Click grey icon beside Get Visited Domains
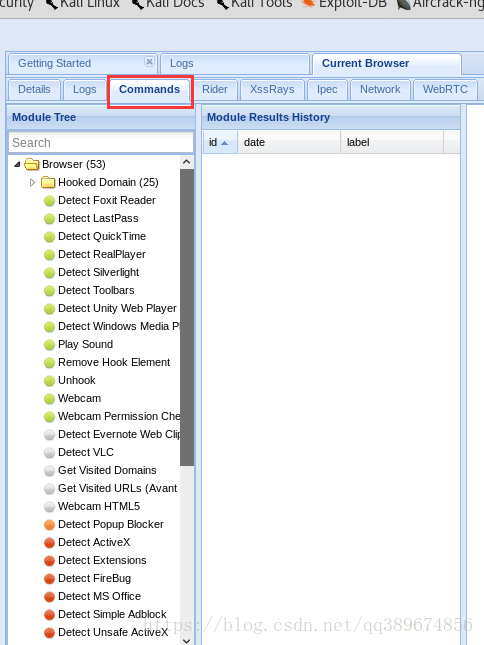 tap(49, 471)
